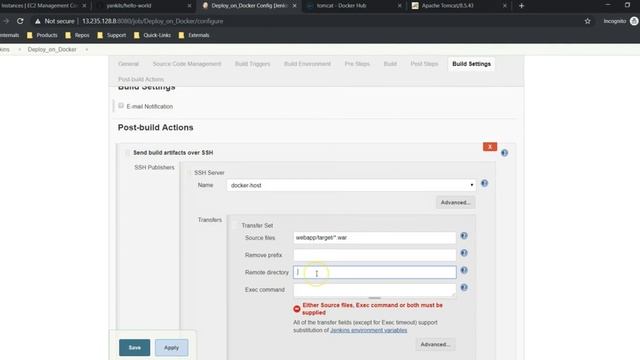The width and height of the screenshot is (640, 360).
Task: Close the tomcat Docker Hub tab
Action: pos(399,6)
